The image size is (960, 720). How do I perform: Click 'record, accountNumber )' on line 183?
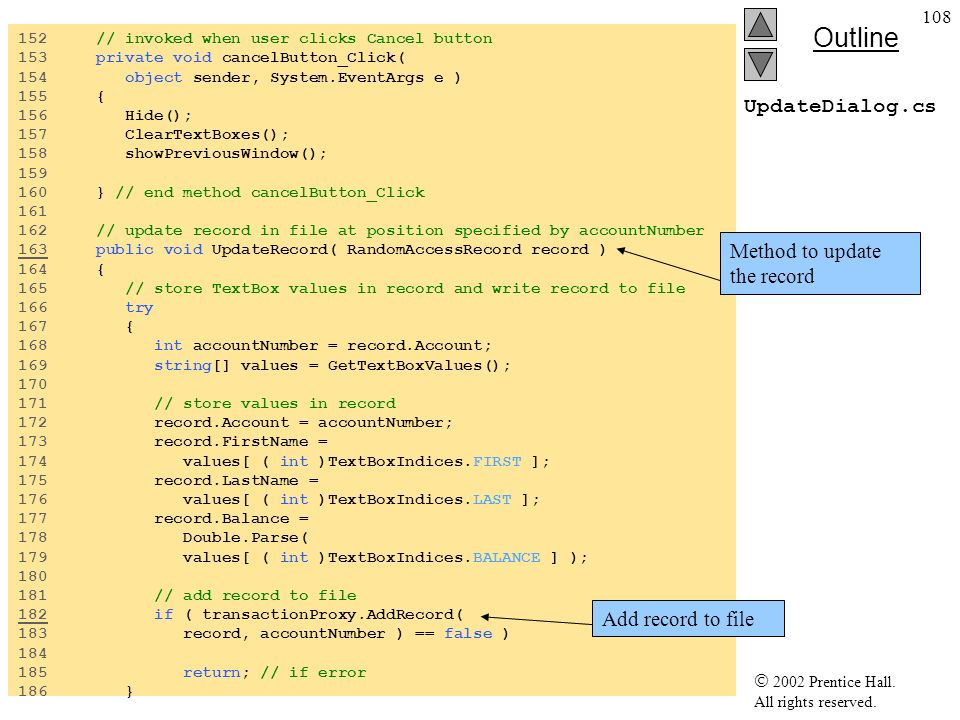(x=293, y=634)
